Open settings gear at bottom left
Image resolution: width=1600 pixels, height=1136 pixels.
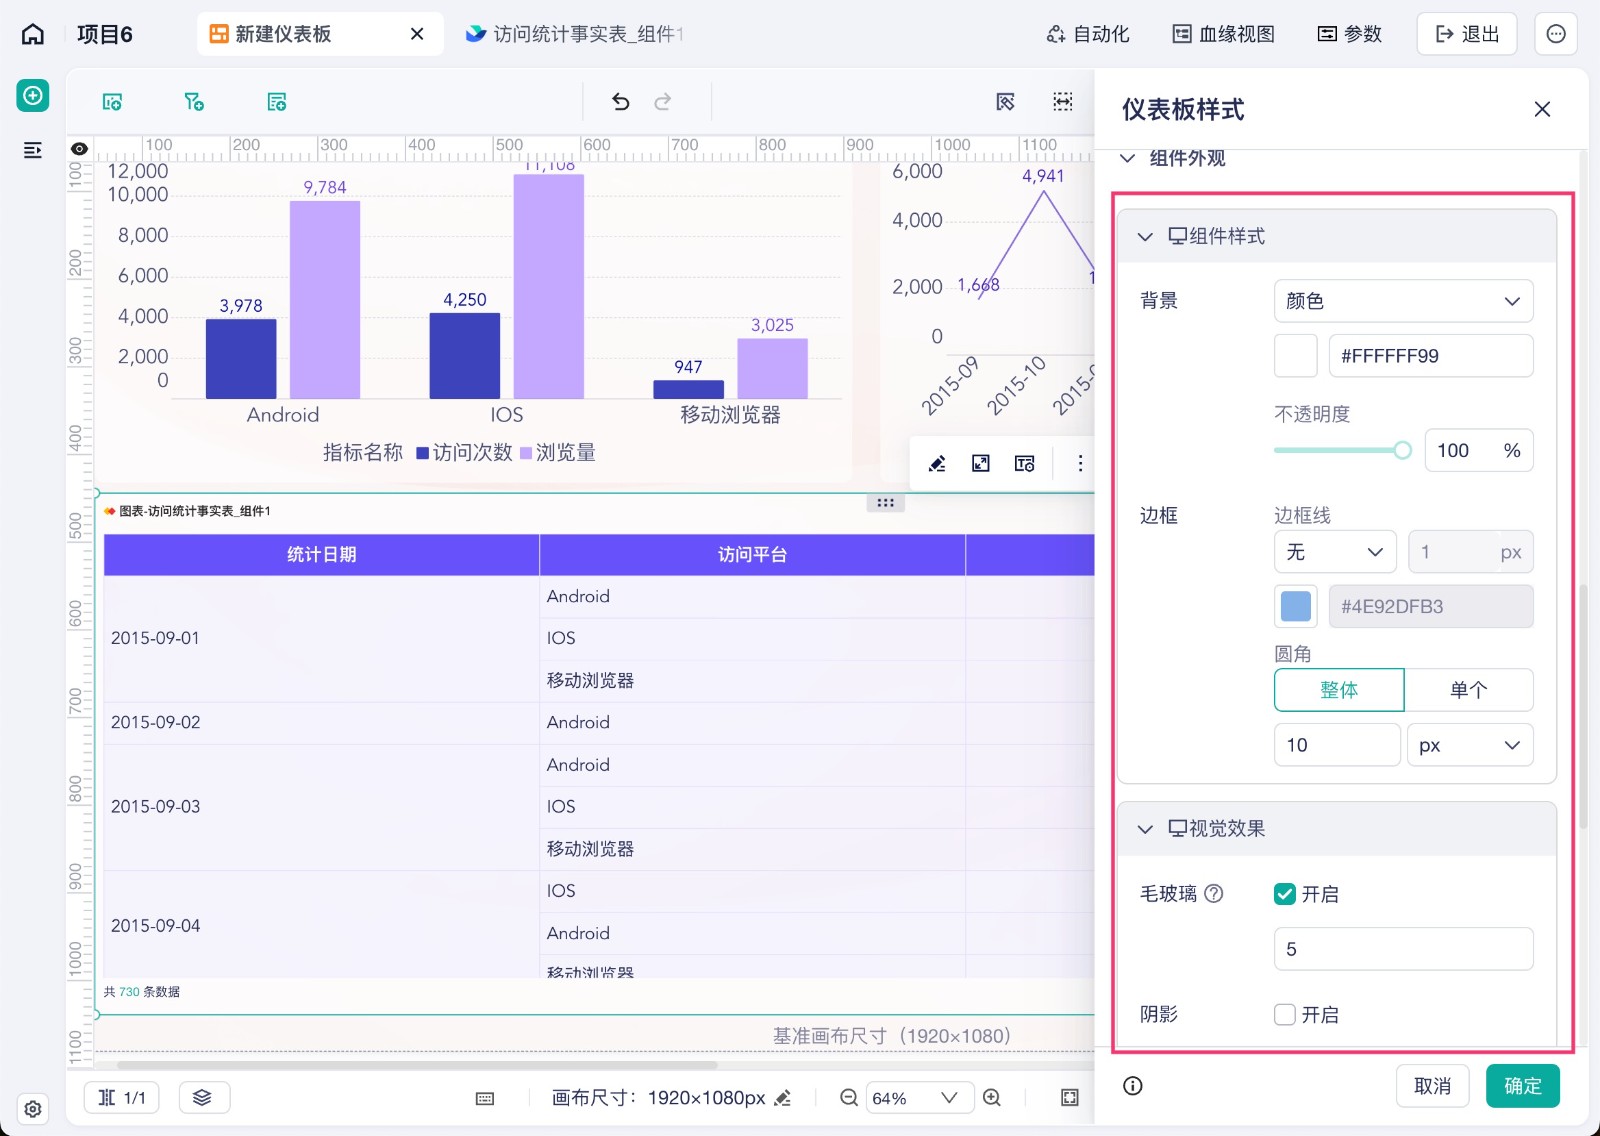click(x=33, y=1109)
